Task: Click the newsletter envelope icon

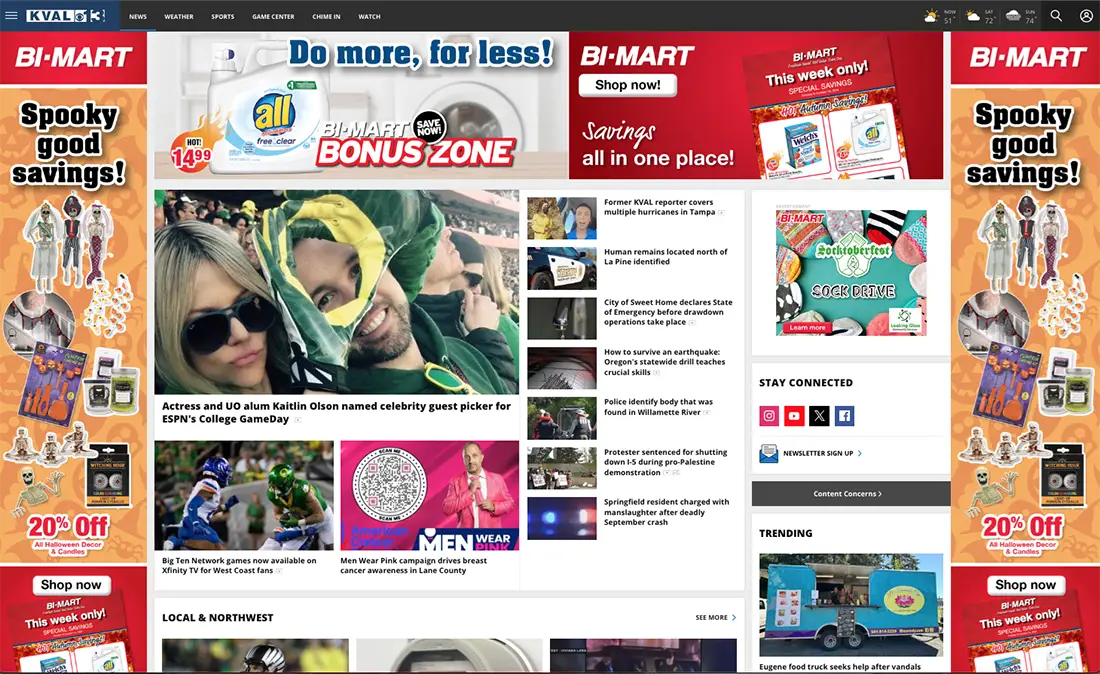Action: (x=768, y=453)
